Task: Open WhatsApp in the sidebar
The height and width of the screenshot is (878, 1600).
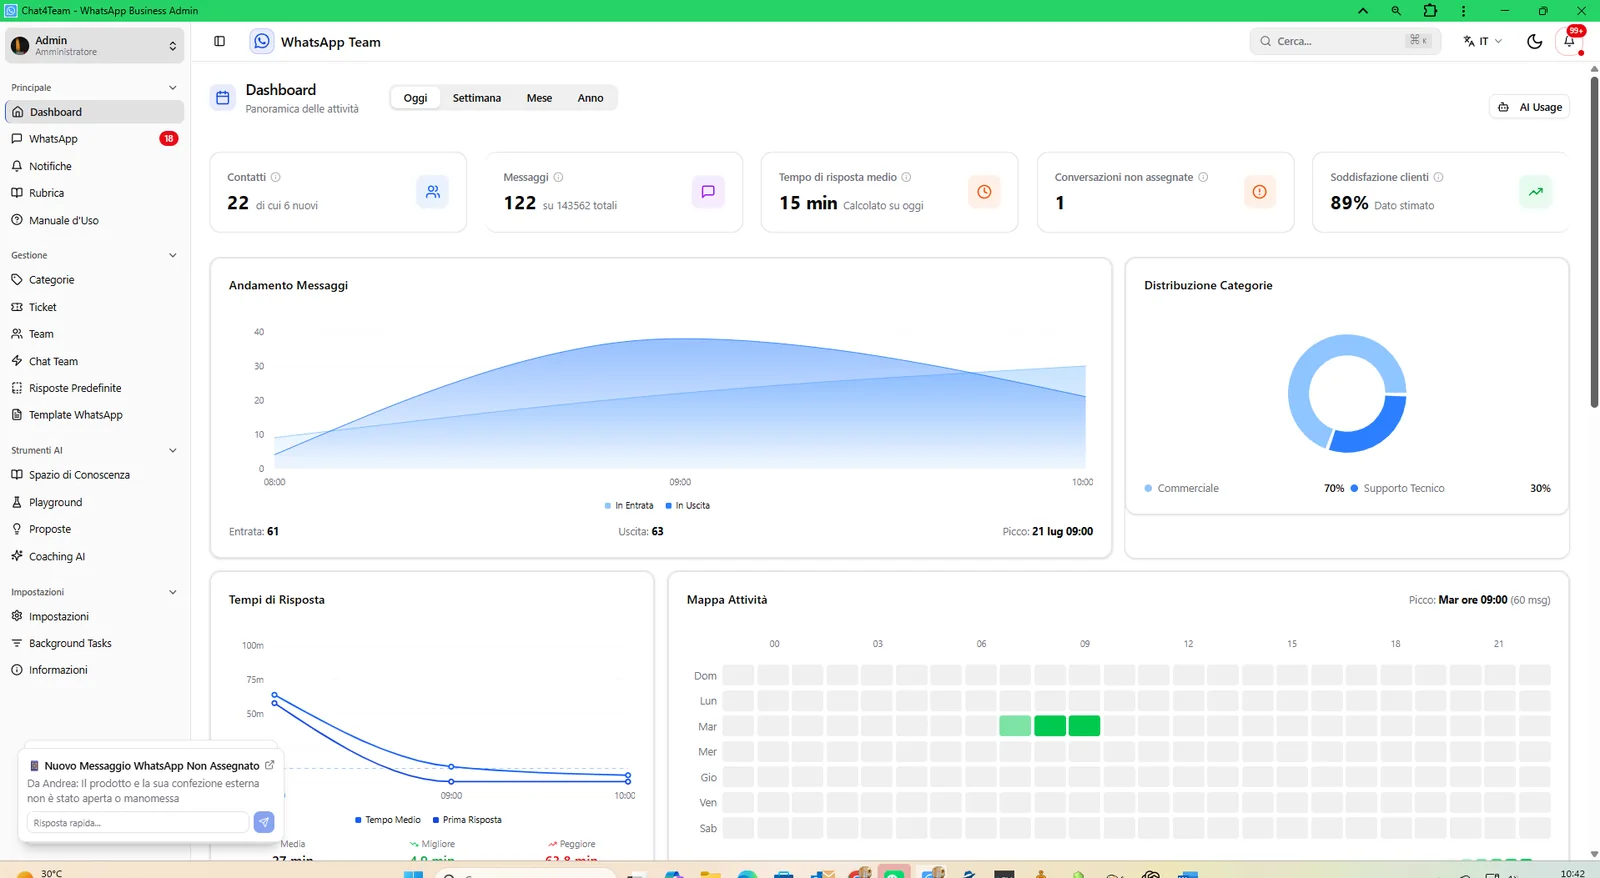Action: [x=95, y=139]
